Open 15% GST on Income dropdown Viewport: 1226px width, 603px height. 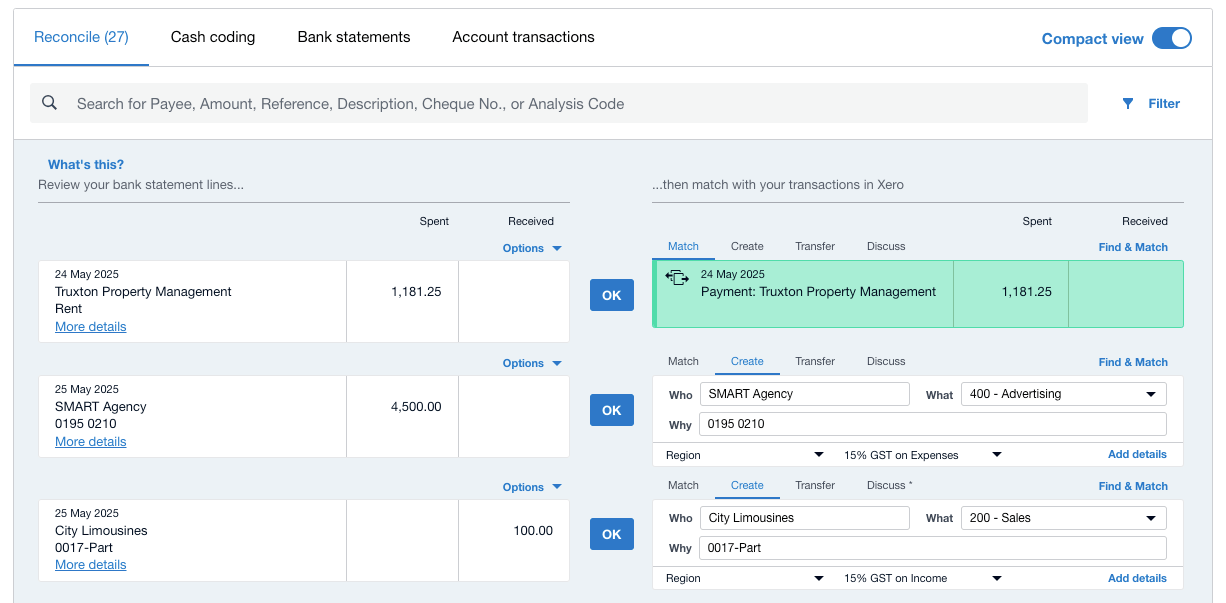[x=922, y=578]
